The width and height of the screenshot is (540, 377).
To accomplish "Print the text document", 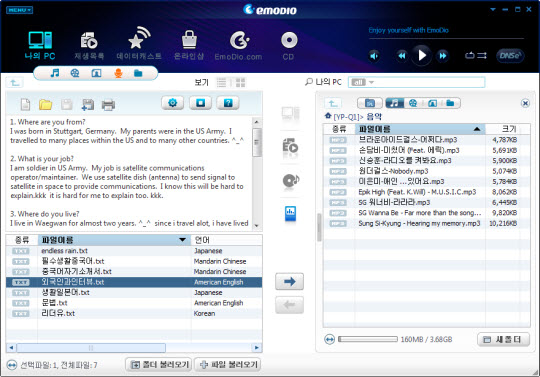I will click(x=108, y=104).
